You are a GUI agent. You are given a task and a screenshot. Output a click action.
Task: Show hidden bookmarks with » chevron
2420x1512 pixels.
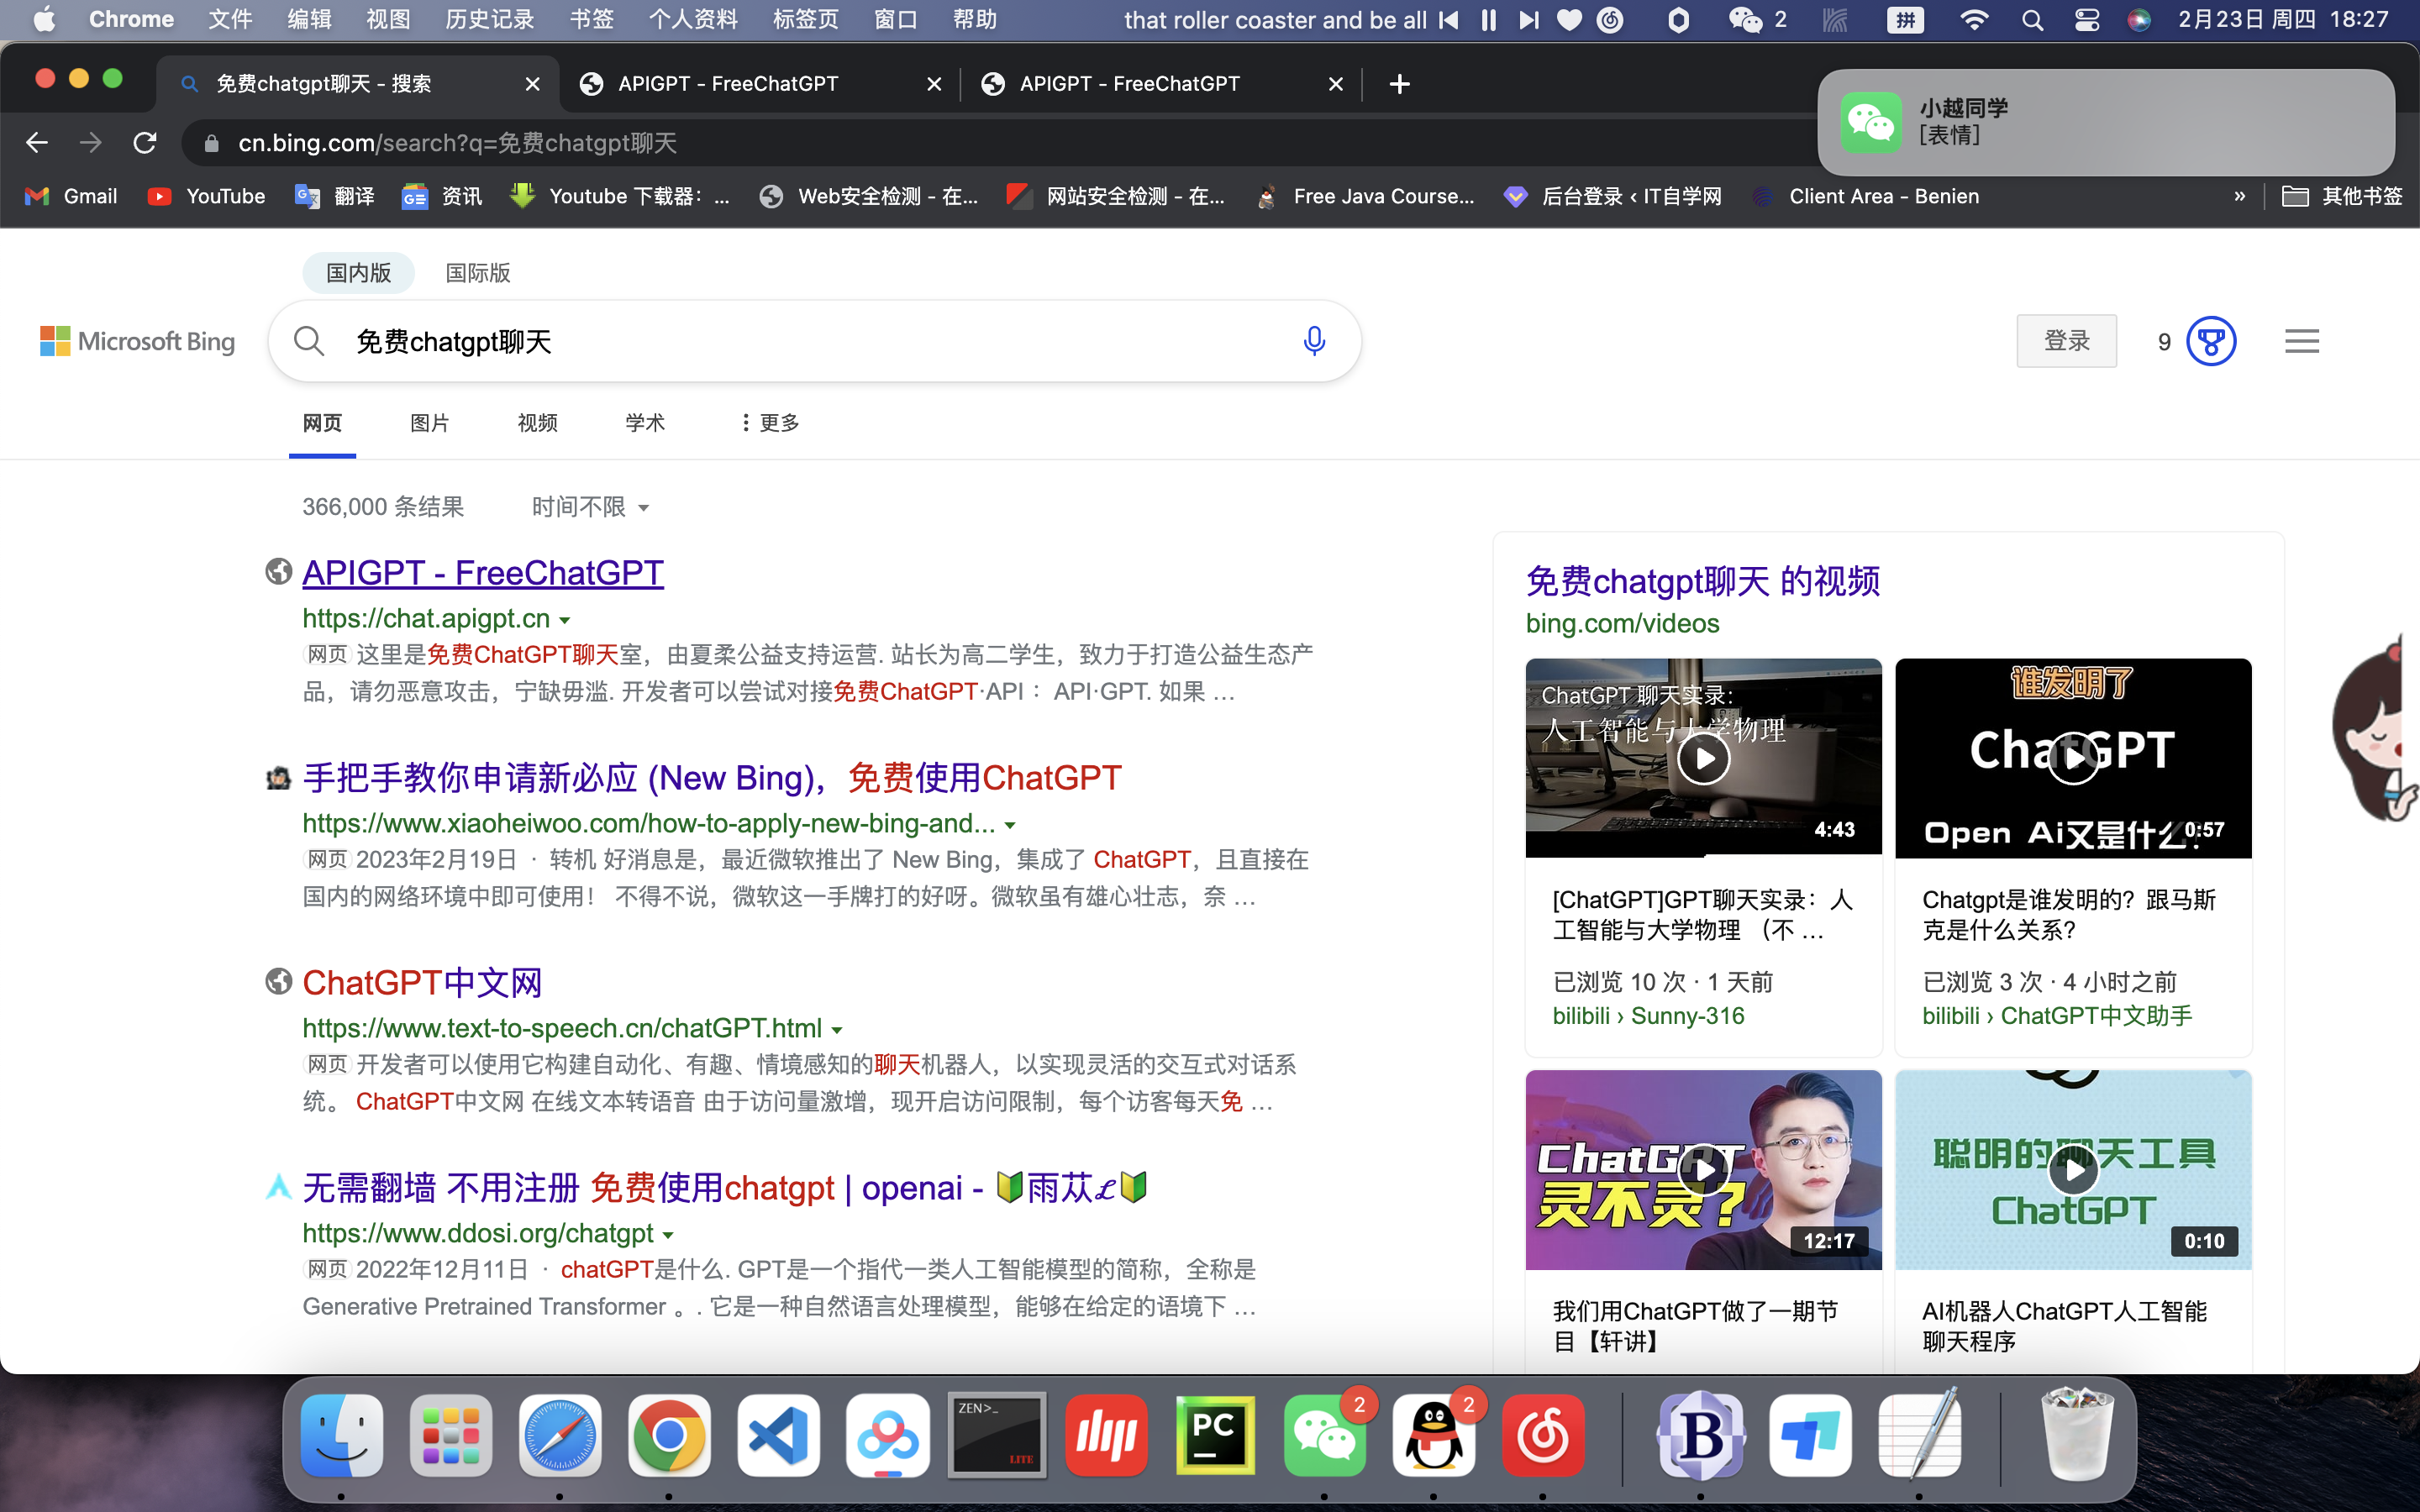click(x=2240, y=196)
